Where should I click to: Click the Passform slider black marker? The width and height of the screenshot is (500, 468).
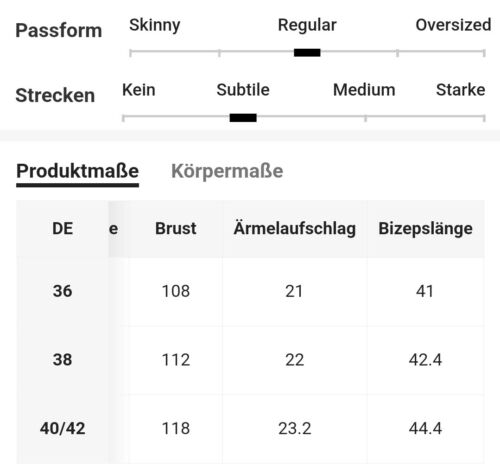click(307, 53)
